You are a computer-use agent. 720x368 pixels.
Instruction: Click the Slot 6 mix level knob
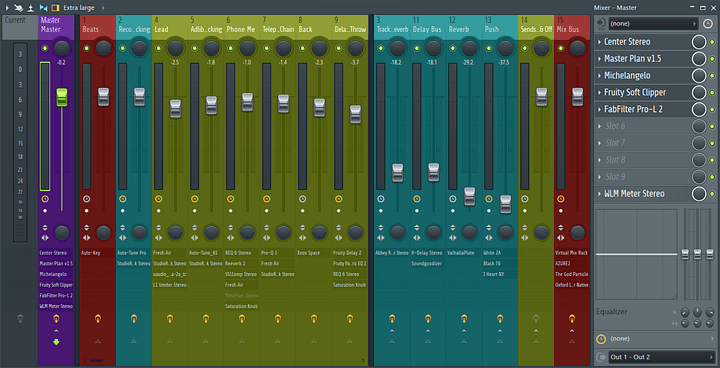(698, 126)
